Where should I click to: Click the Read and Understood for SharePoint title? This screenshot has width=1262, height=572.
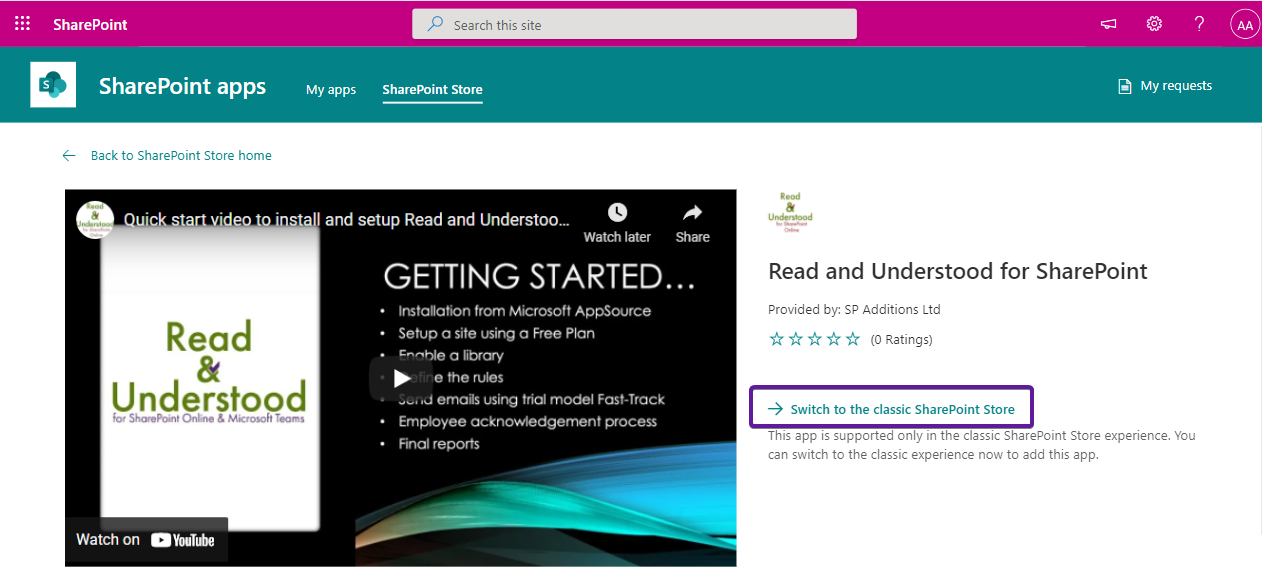click(958, 271)
